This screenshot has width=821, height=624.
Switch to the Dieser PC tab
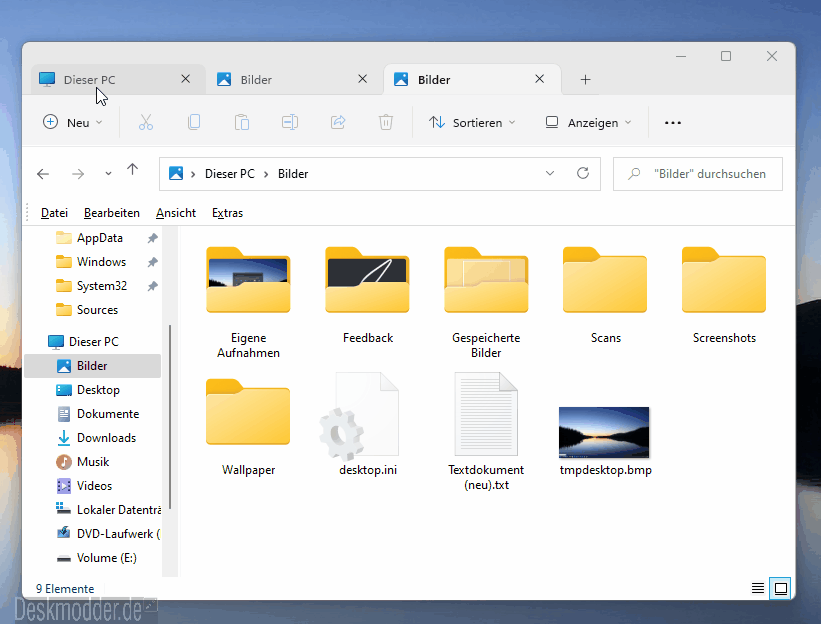(x=118, y=80)
